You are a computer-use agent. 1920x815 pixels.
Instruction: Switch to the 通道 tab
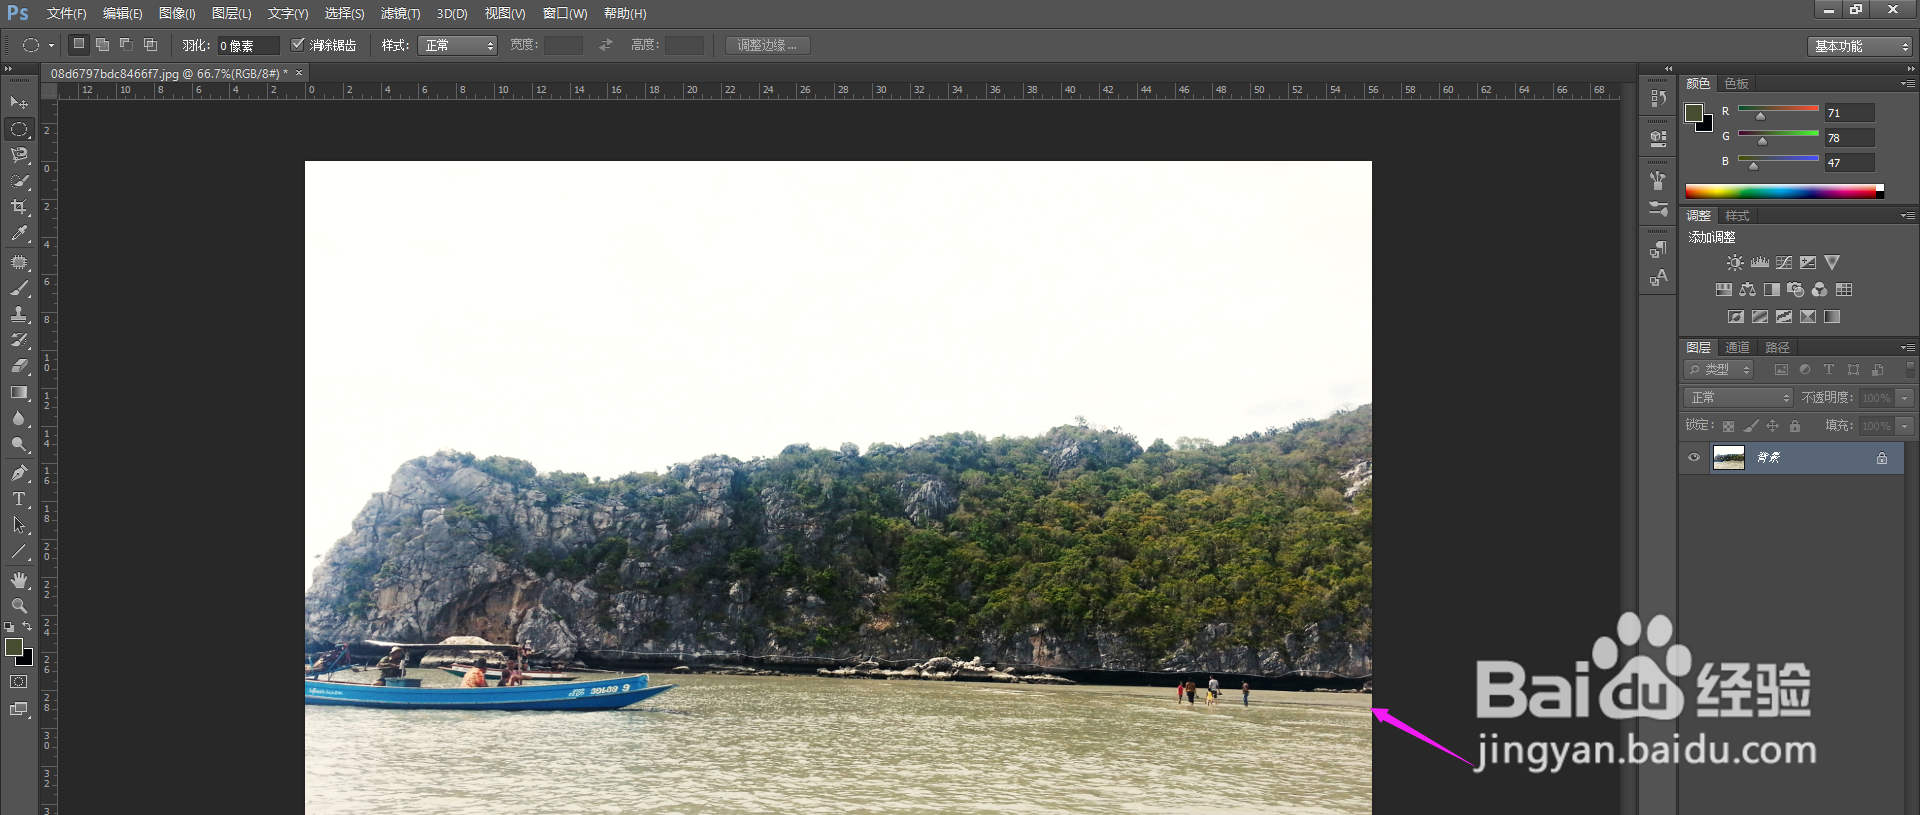point(1737,348)
